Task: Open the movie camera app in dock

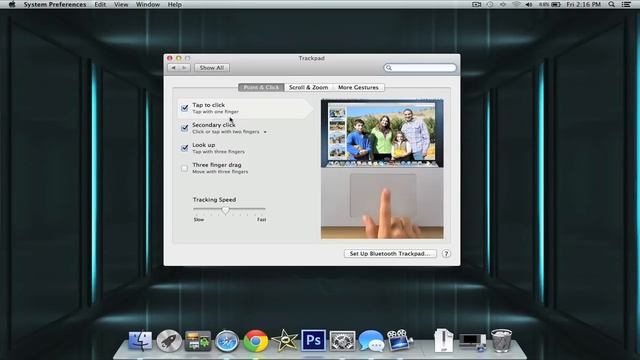Action: point(400,340)
